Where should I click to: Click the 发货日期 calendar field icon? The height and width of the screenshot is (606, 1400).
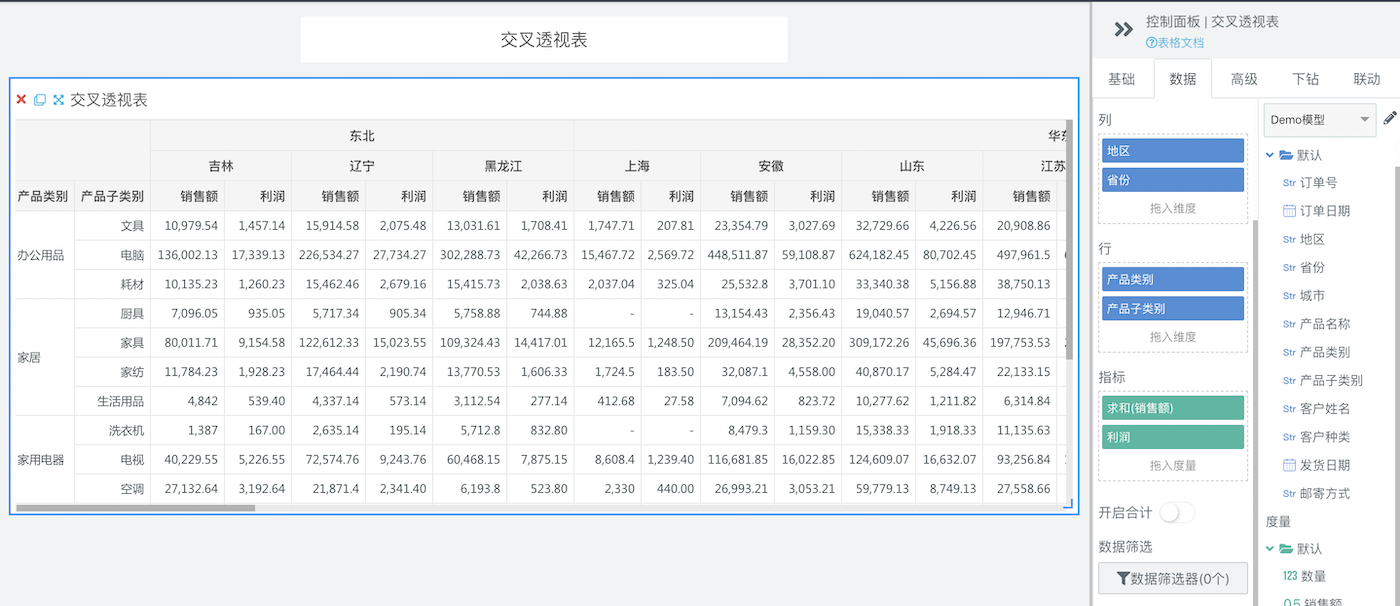(1289, 465)
